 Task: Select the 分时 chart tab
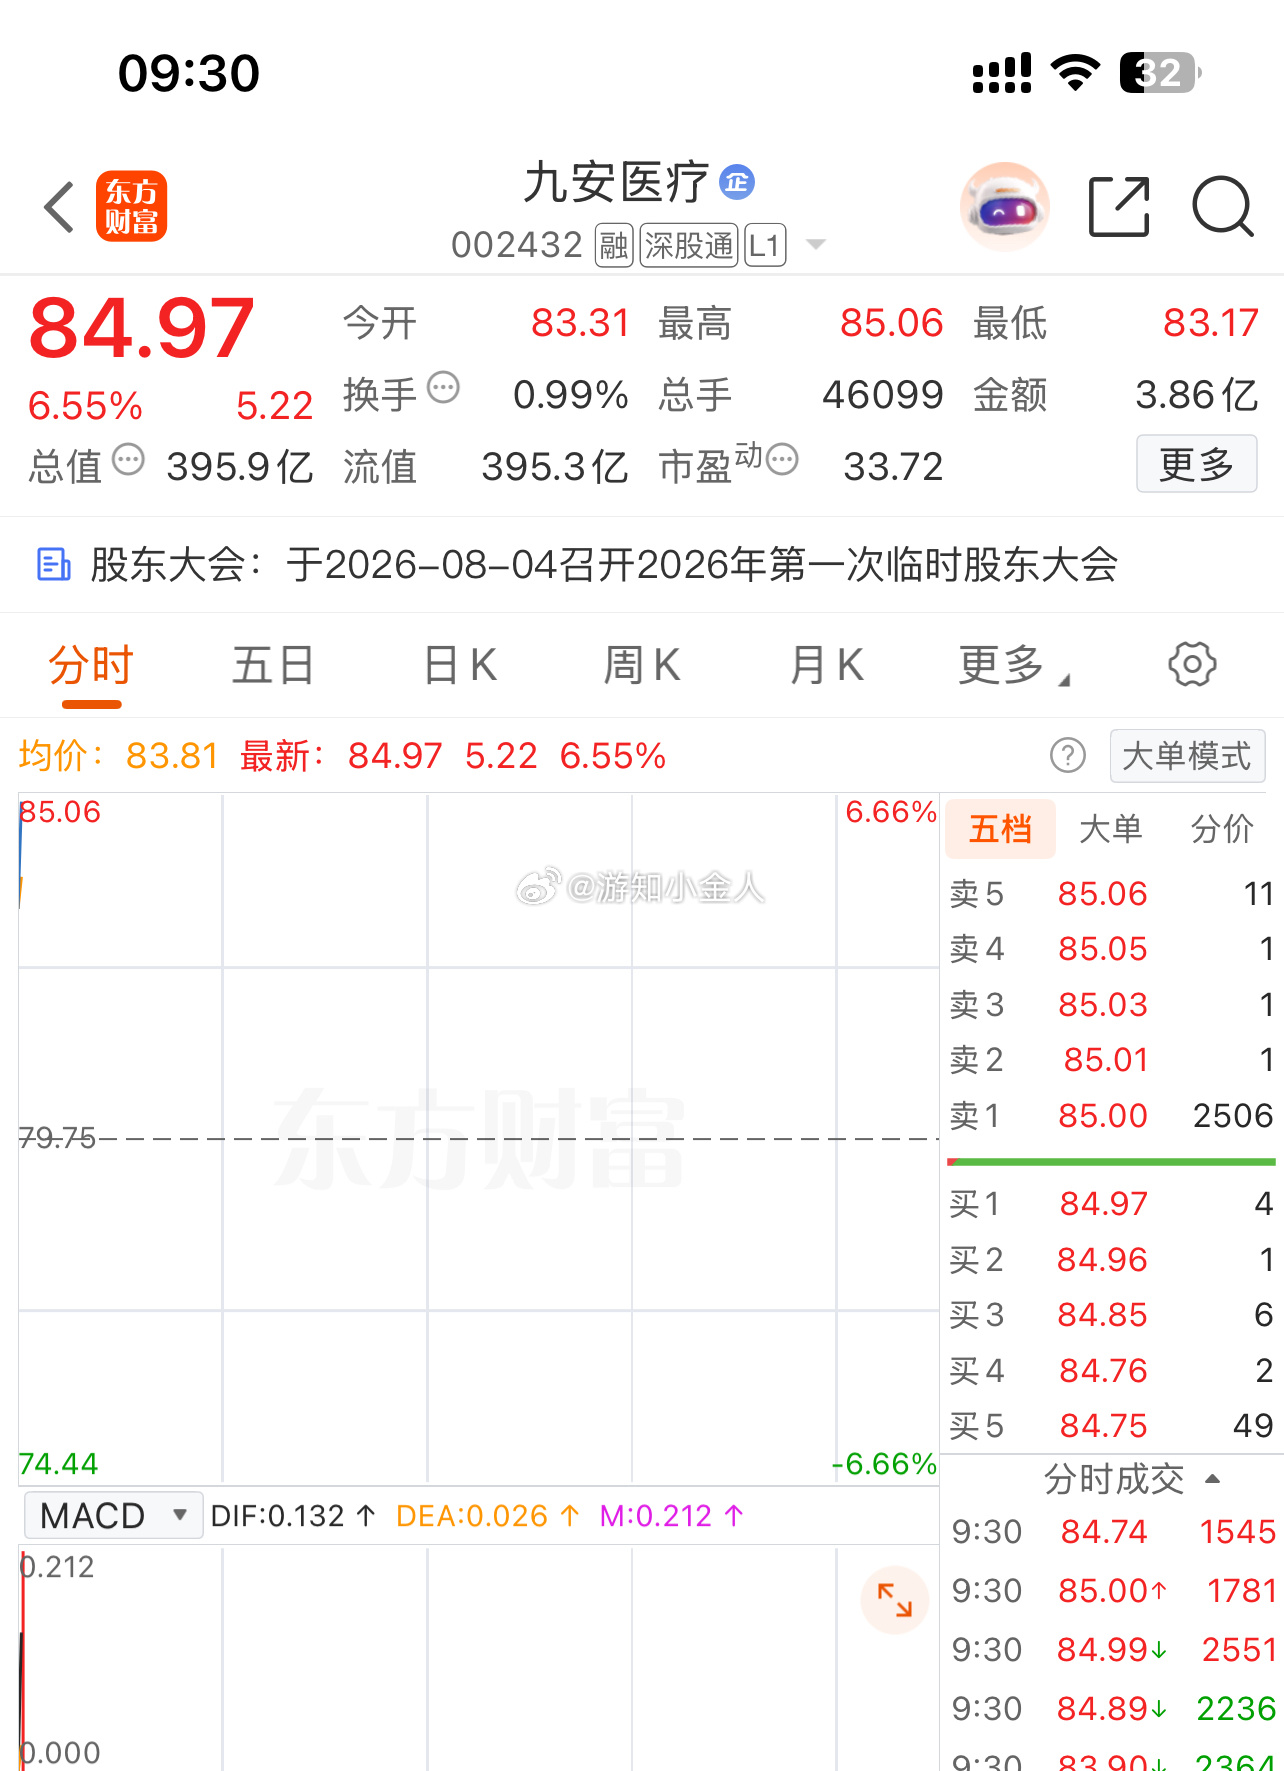coord(91,665)
